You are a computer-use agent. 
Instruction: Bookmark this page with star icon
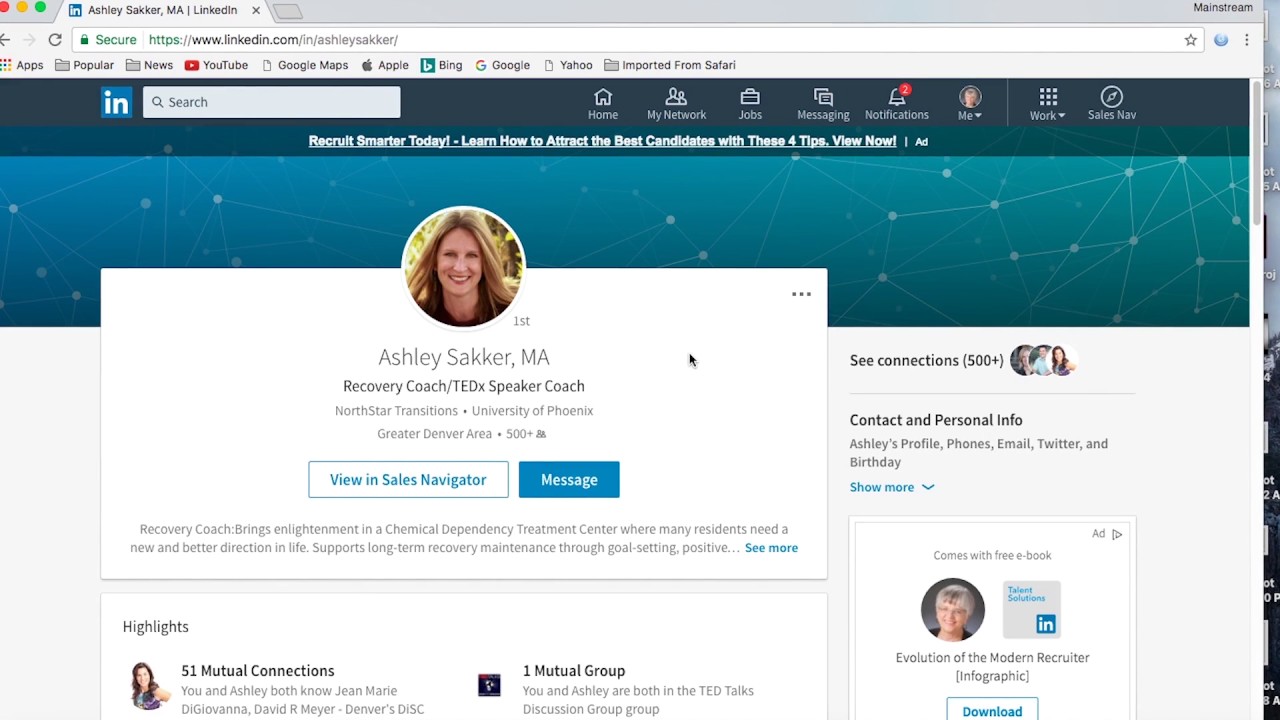1190,40
